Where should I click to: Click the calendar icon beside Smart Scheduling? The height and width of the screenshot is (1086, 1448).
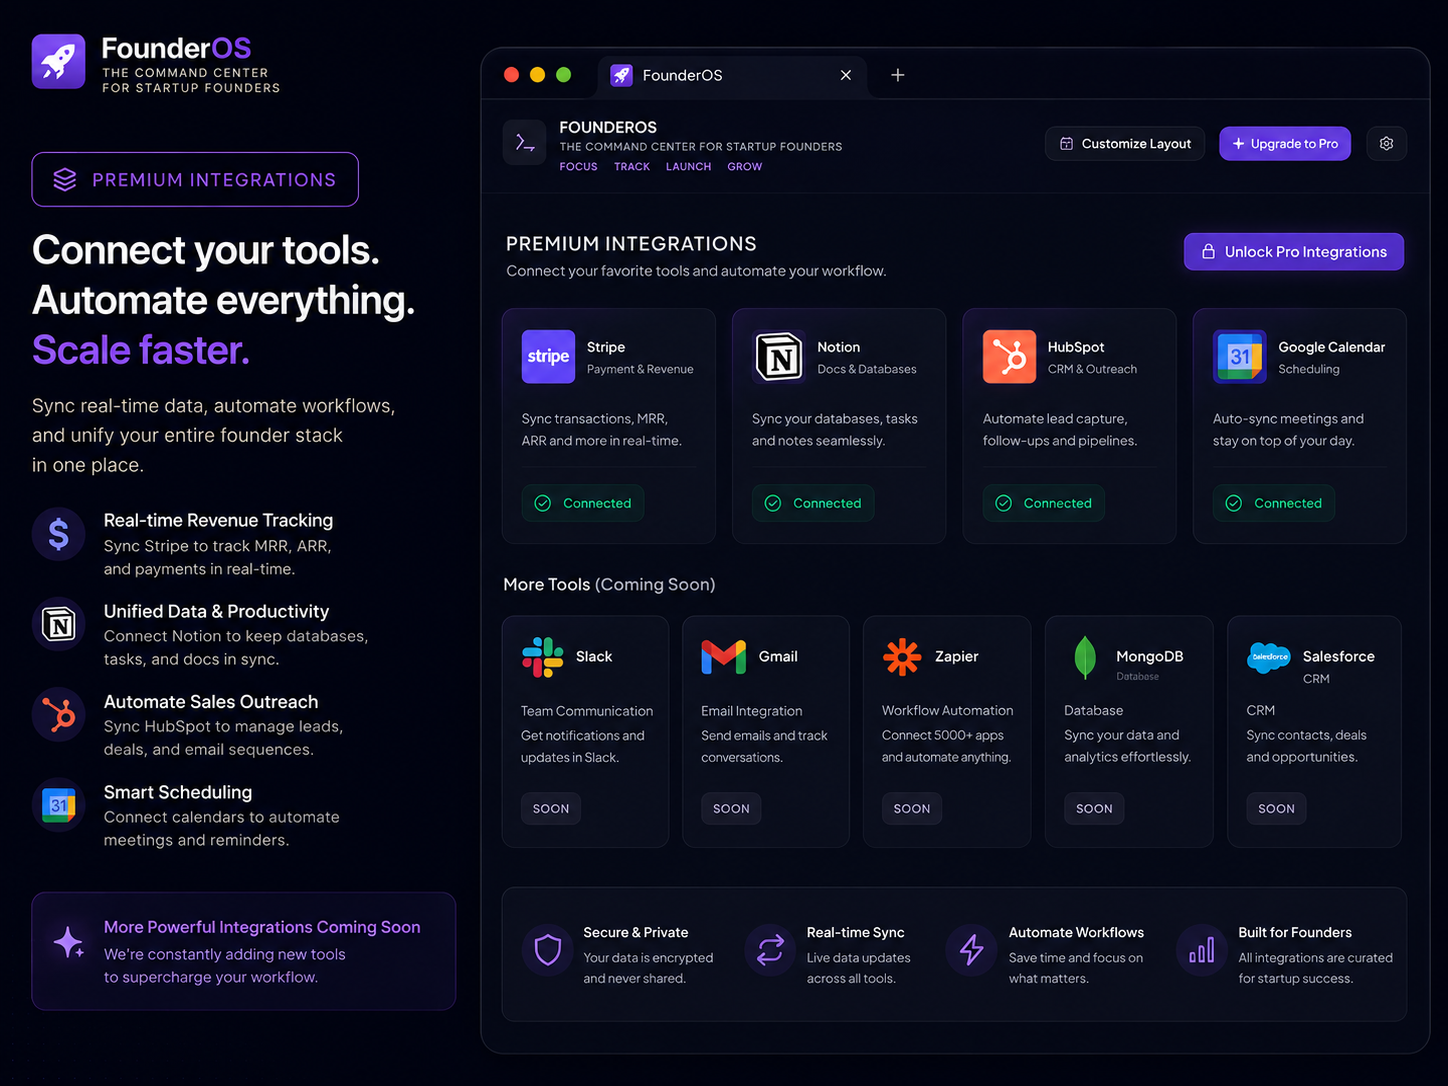click(59, 805)
